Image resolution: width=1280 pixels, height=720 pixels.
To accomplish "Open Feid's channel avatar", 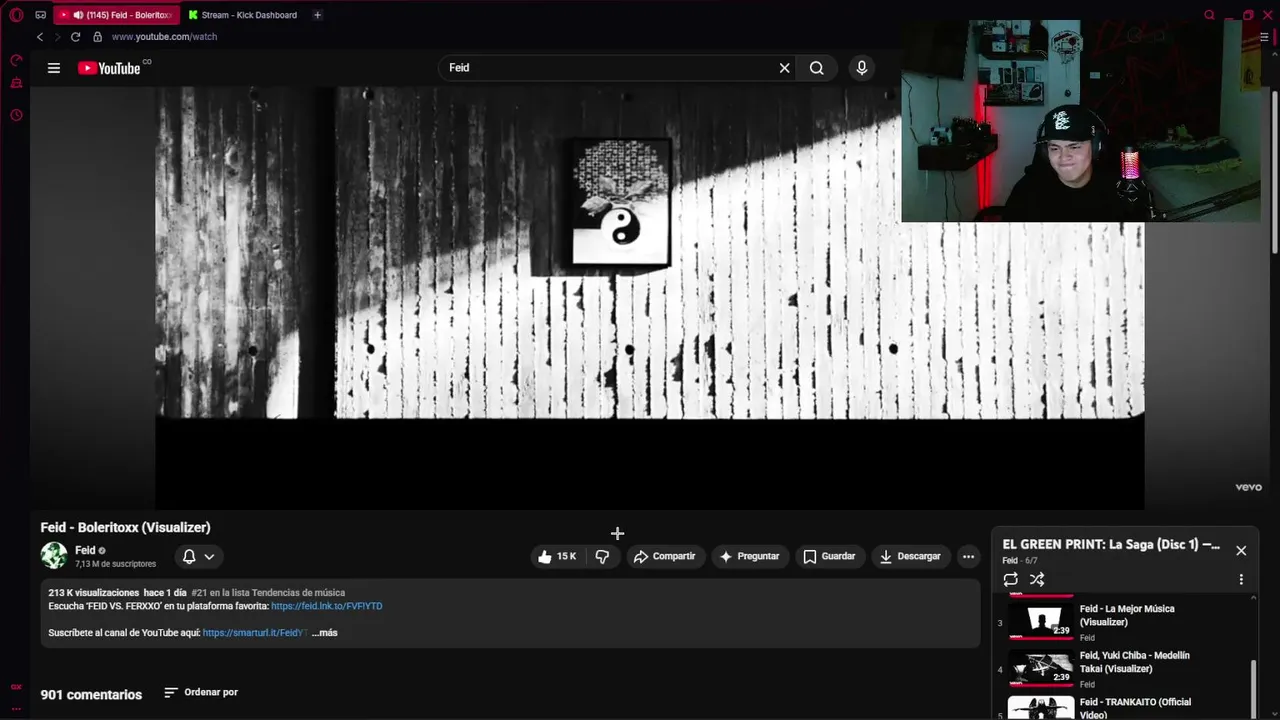I will 54,556.
